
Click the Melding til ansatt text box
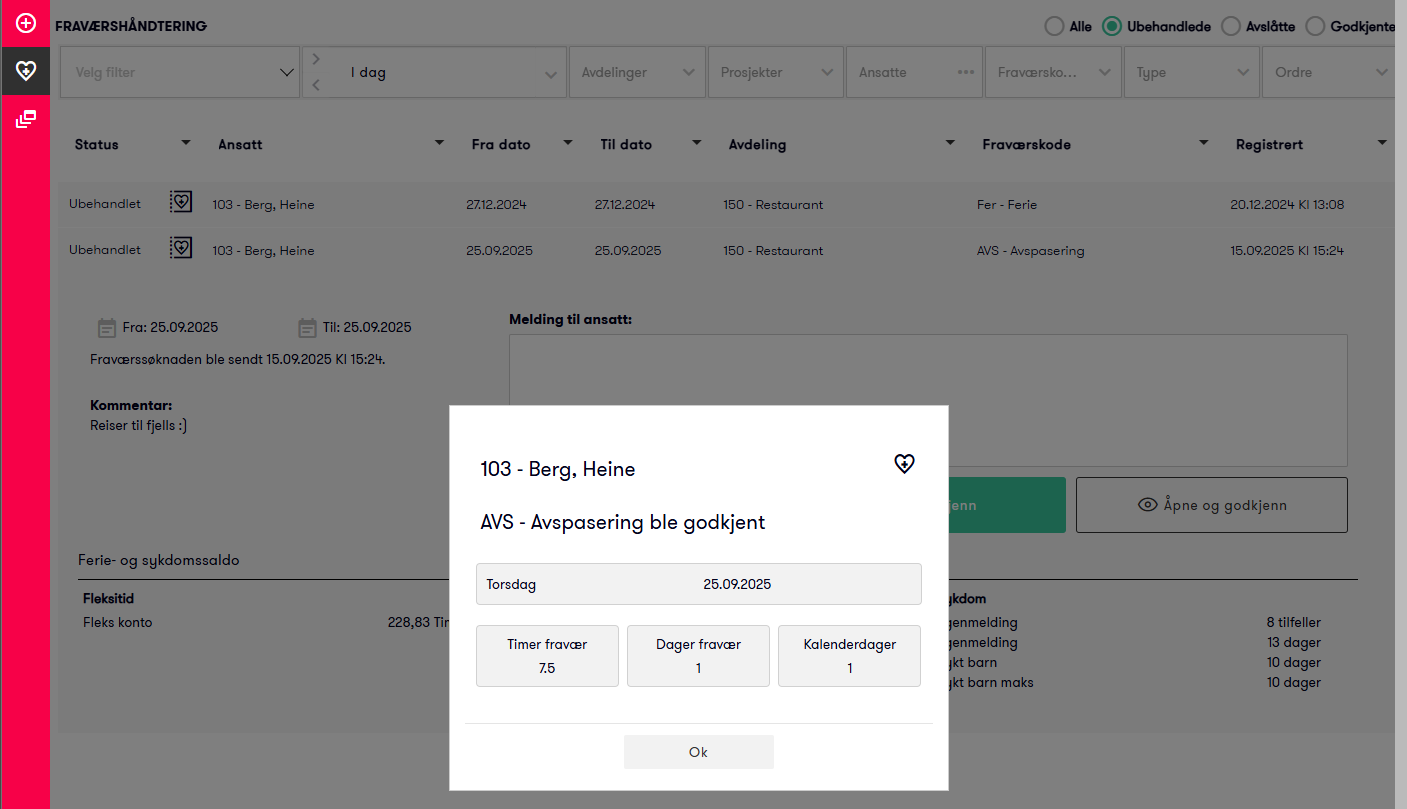928,370
